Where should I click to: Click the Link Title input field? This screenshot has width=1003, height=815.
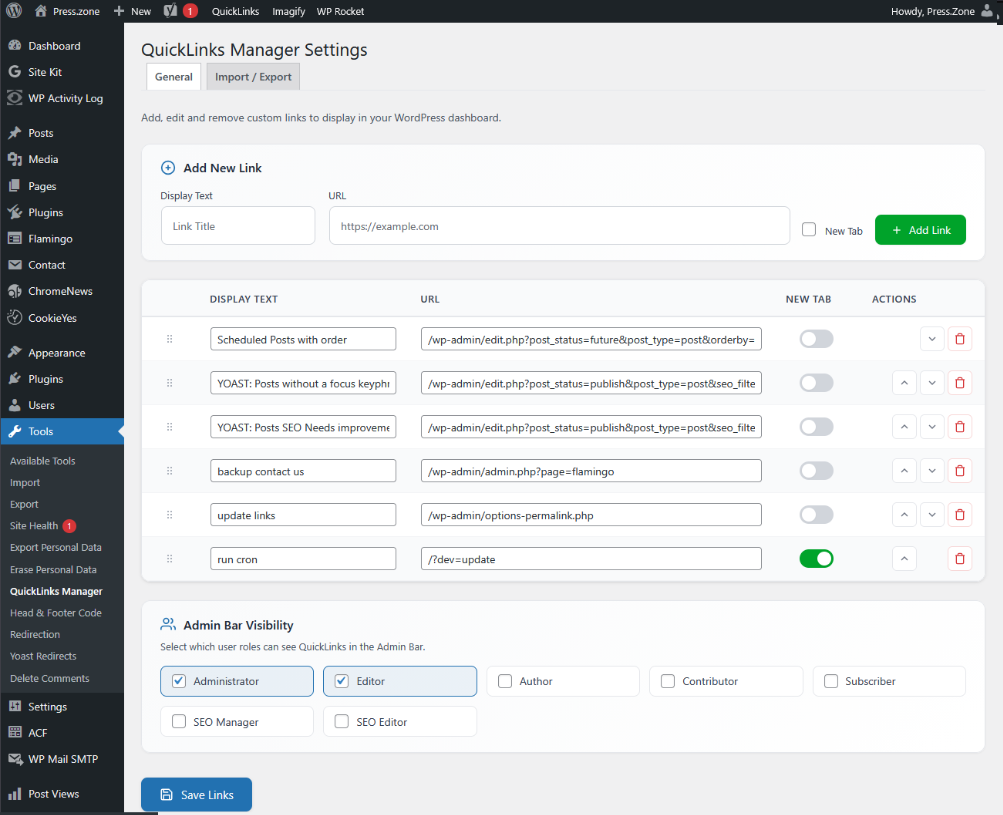[x=237, y=225]
